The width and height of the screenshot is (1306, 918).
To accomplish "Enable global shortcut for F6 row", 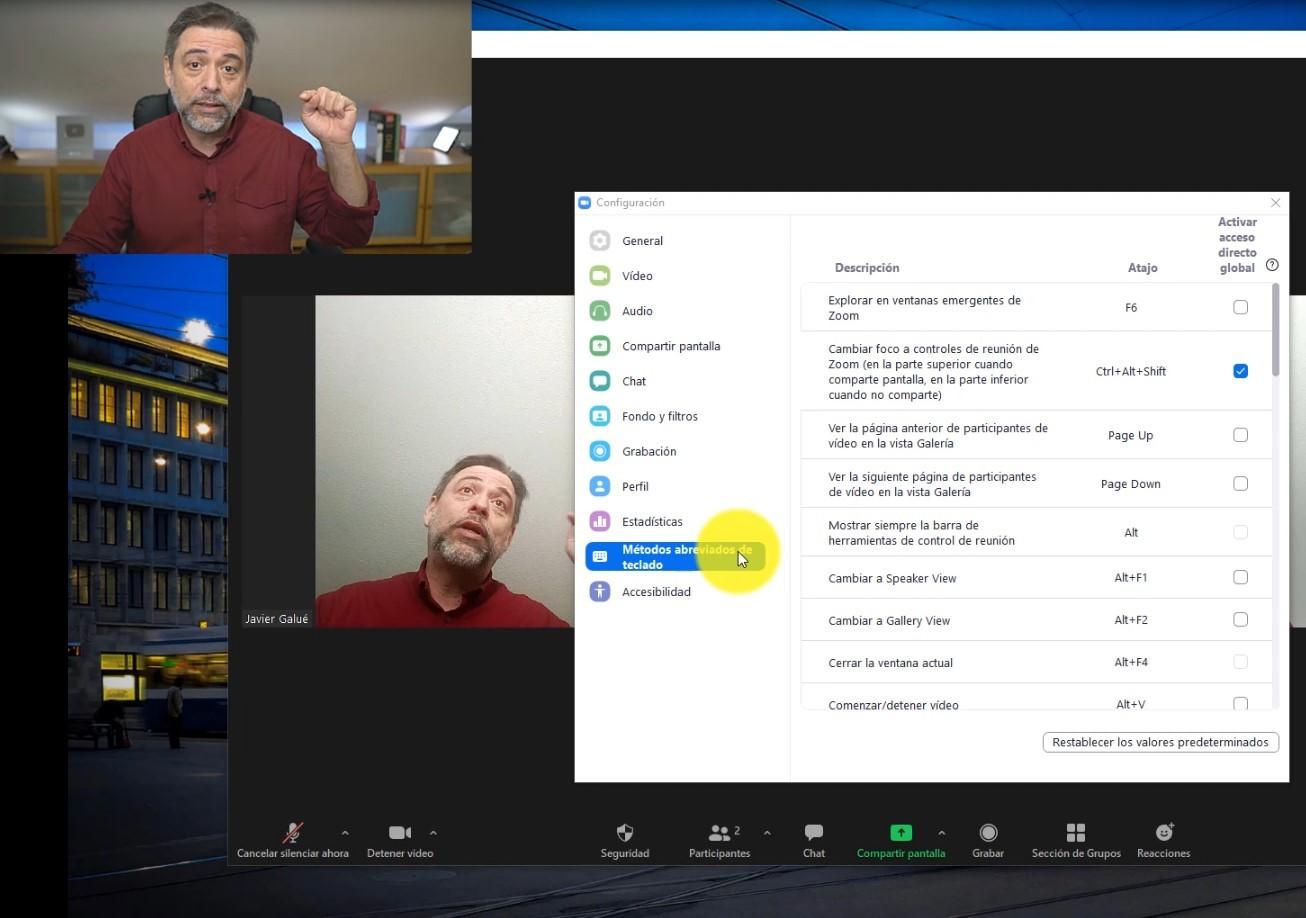I will coord(1240,308).
